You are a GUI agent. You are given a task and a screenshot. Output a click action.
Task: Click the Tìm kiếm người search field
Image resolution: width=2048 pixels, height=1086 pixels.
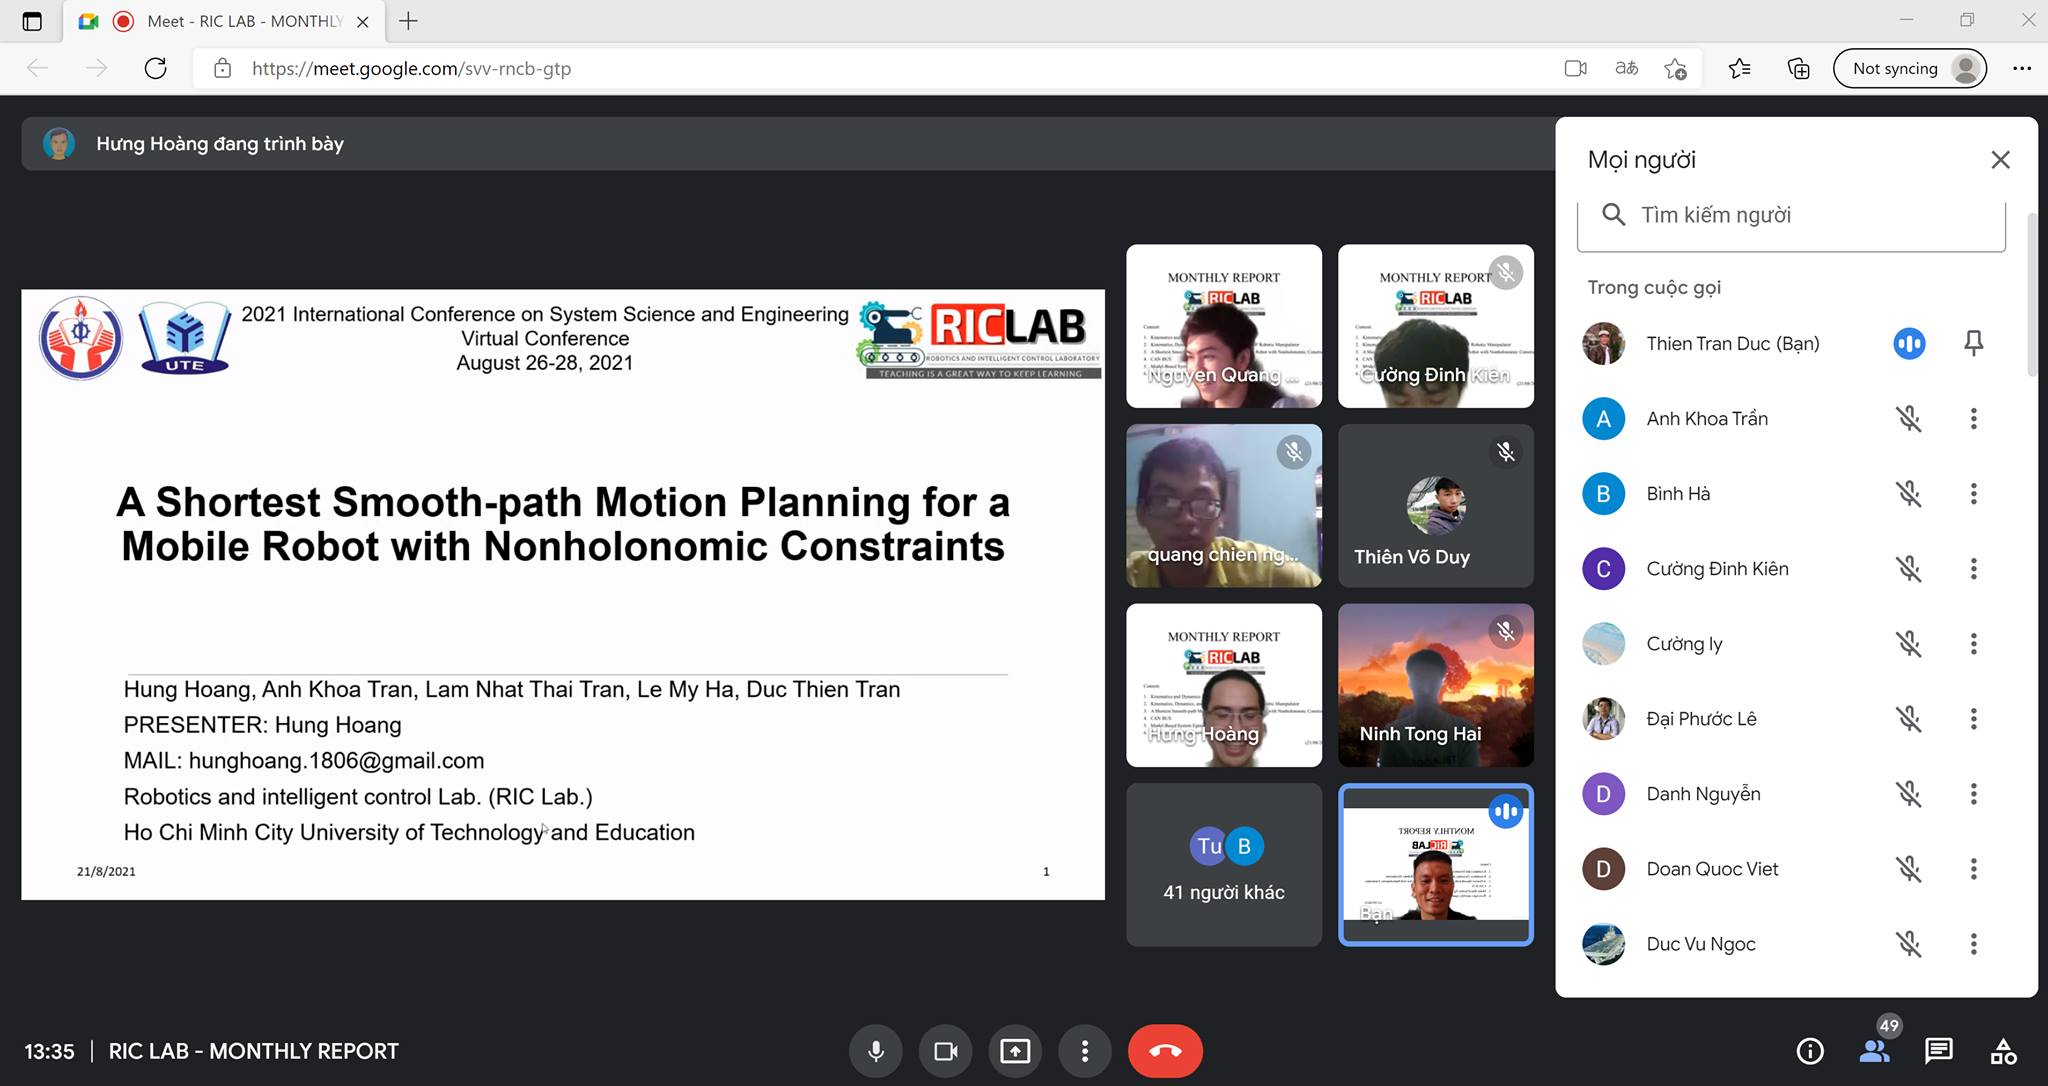coord(1791,215)
